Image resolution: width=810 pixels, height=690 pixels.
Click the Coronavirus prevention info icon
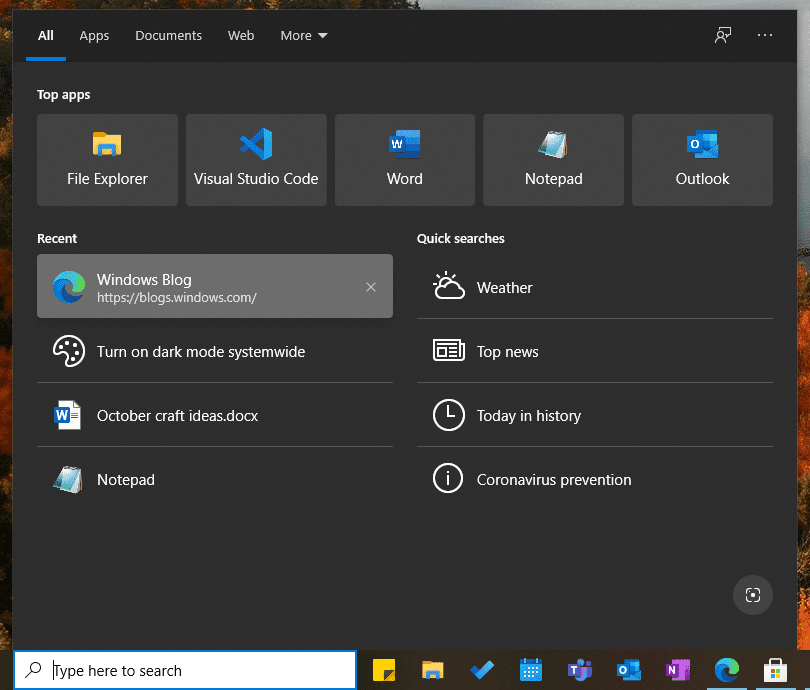pyautogui.click(x=448, y=478)
